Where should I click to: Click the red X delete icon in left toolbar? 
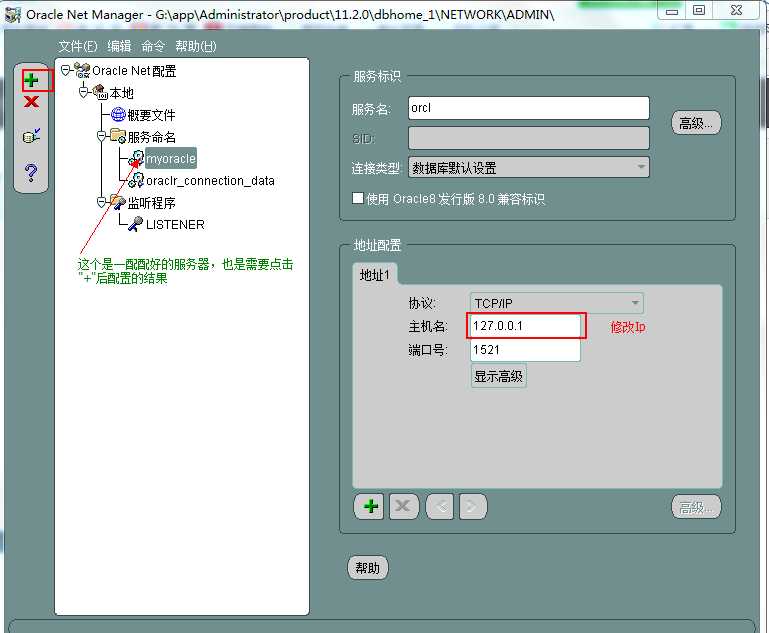pos(31,102)
